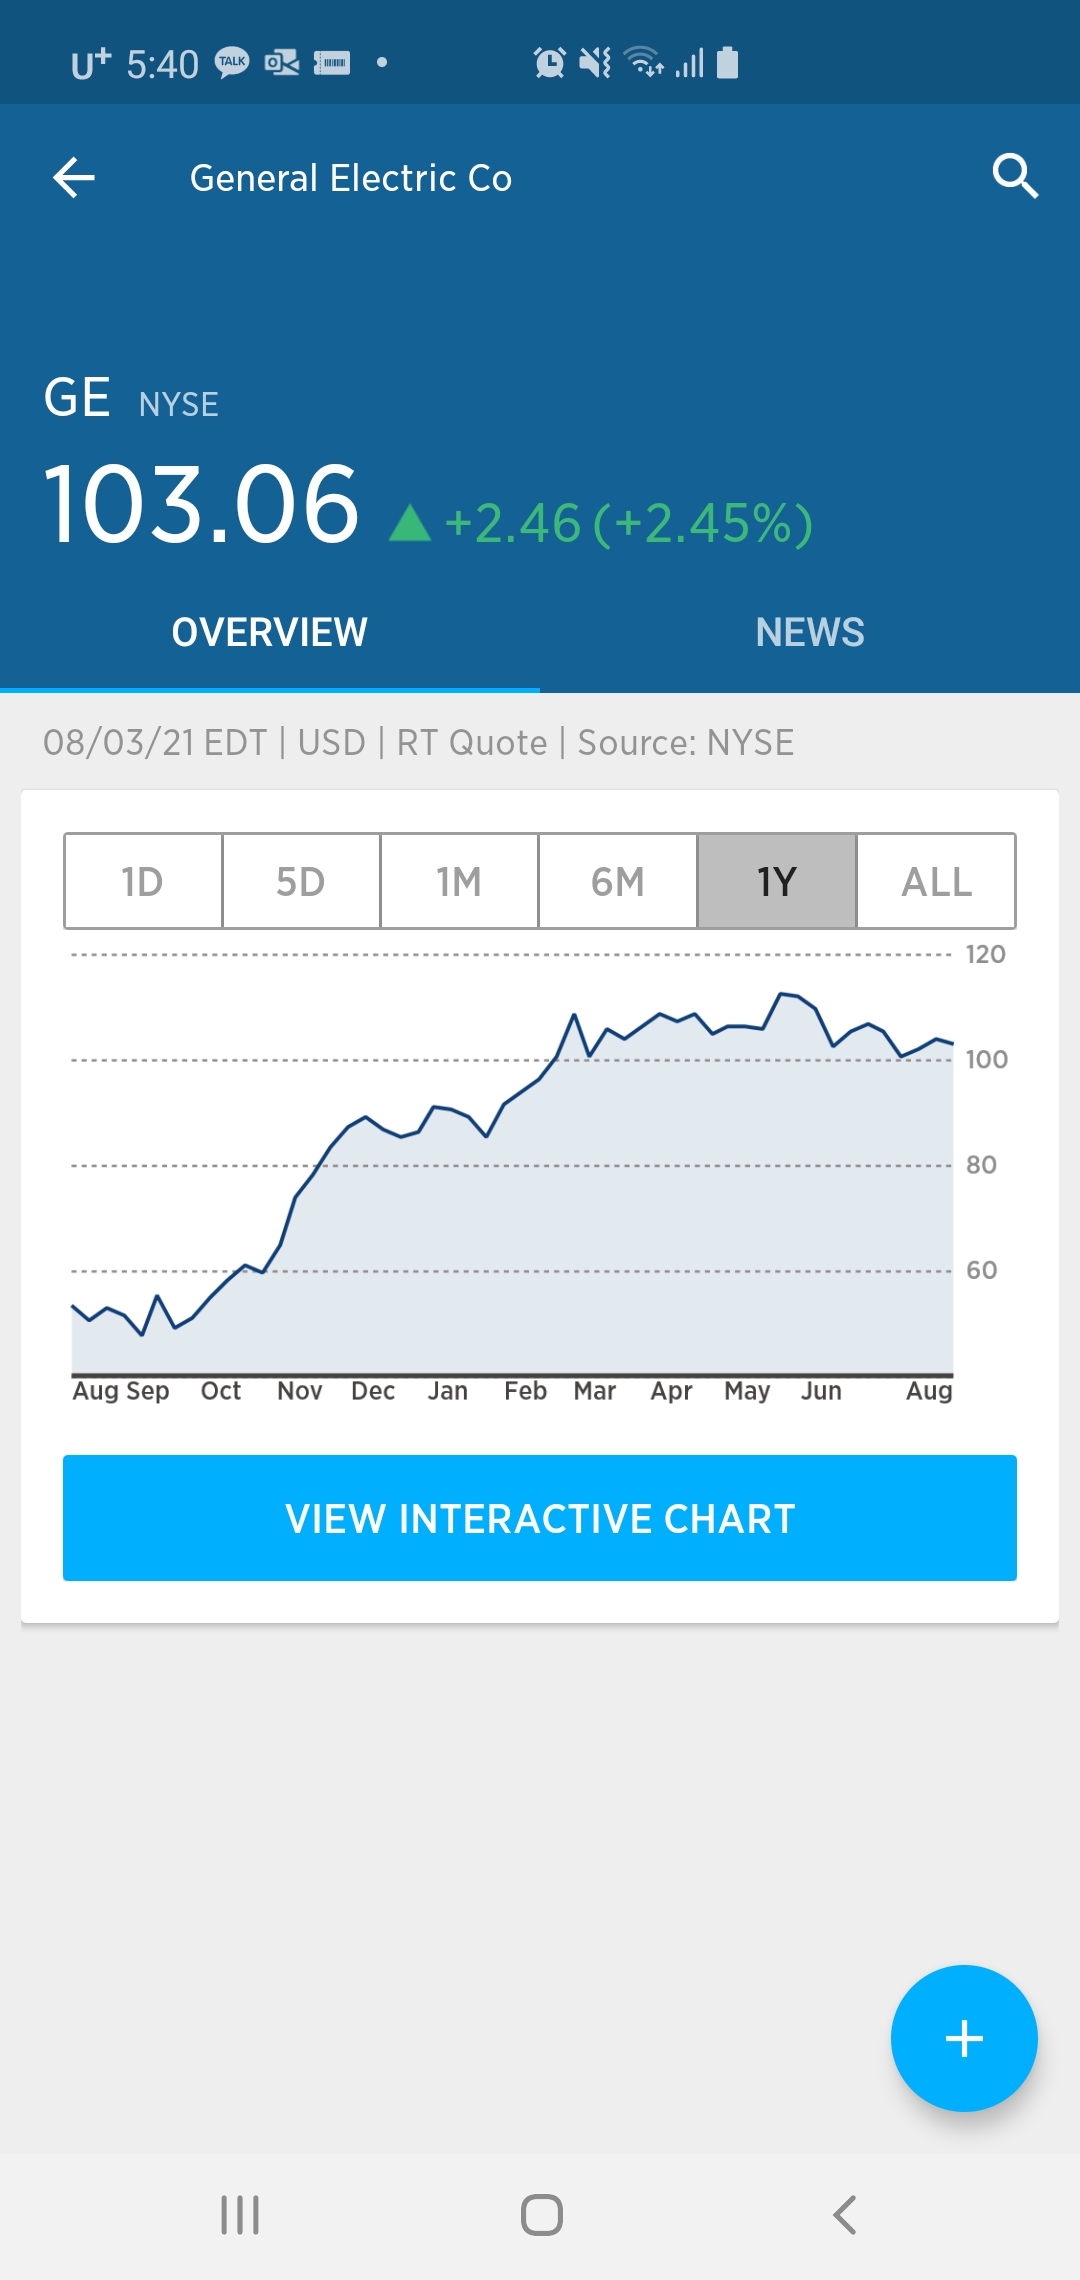
Task: Select the 1M chart range
Action: 459,881
